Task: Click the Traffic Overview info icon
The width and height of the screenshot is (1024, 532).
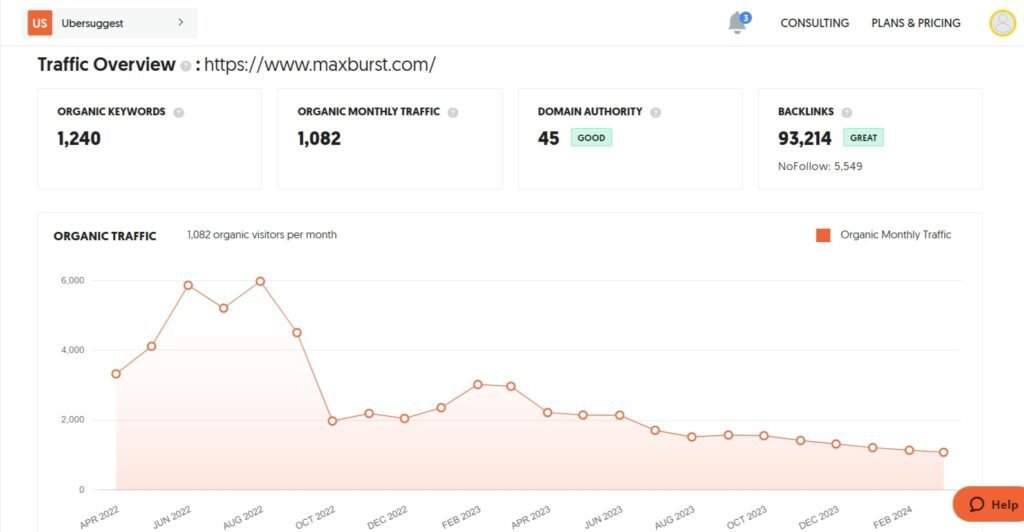Action: click(x=185, y=66)
